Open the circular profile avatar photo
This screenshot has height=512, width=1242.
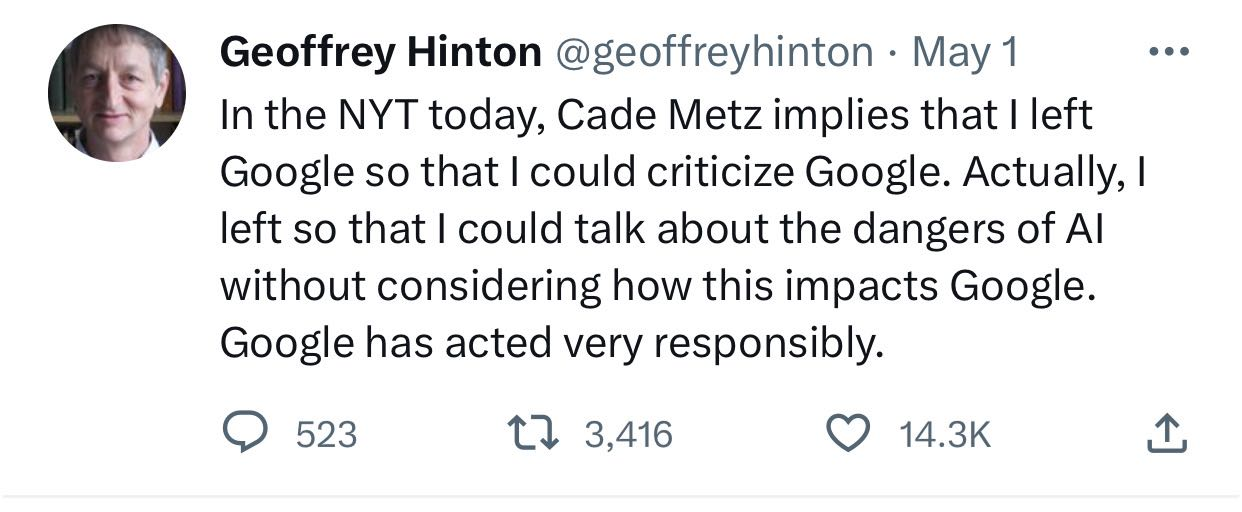[117, 93]
